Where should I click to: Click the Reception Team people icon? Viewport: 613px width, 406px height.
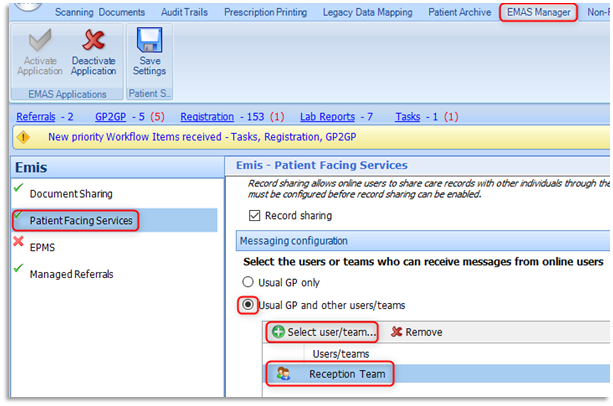click(283, 374)
